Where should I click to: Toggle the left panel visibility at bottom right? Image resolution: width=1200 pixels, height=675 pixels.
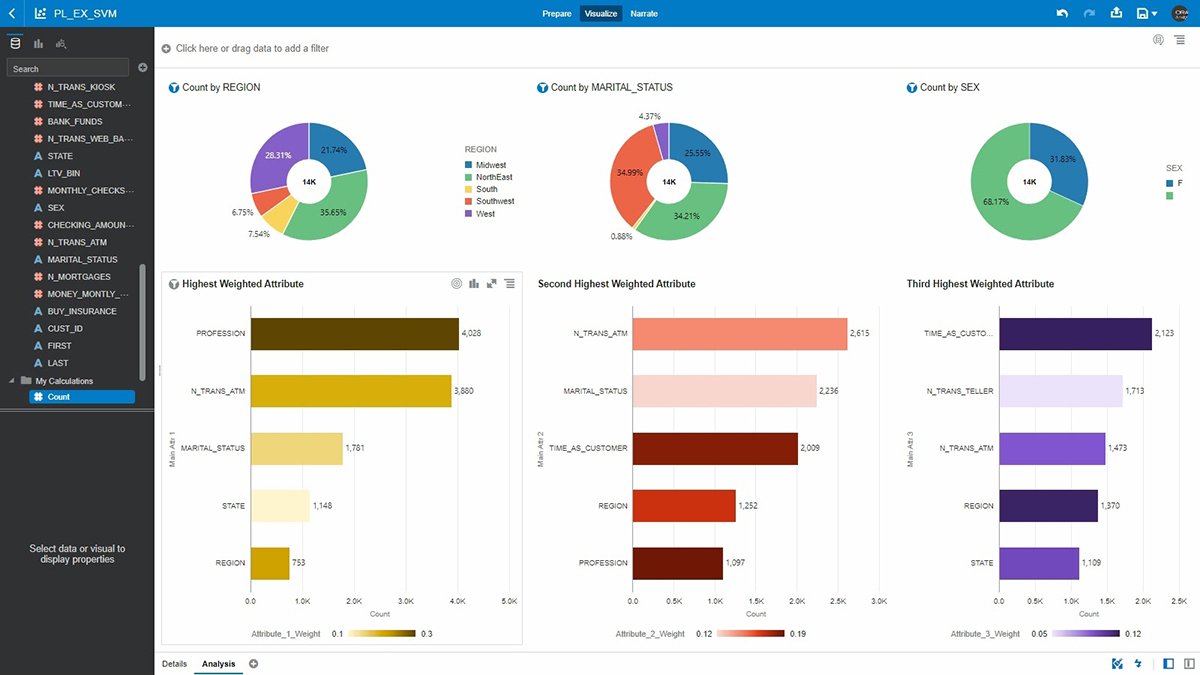tap(1168, 663)
